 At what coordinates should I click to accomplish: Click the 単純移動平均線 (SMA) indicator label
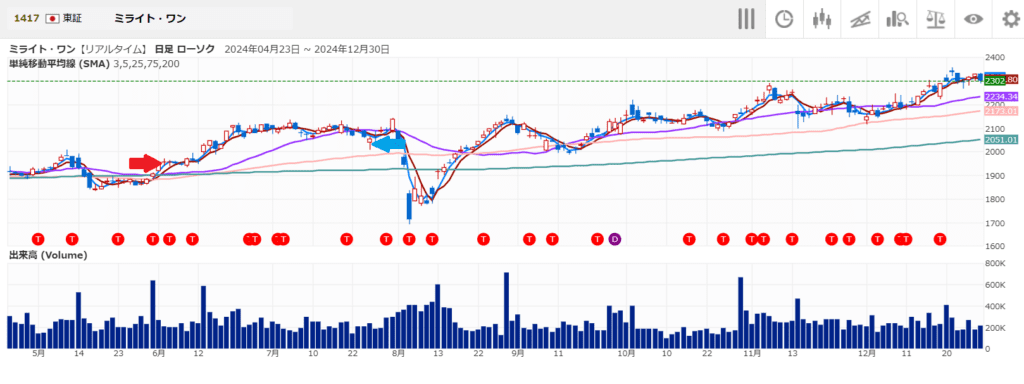point(59,63)
